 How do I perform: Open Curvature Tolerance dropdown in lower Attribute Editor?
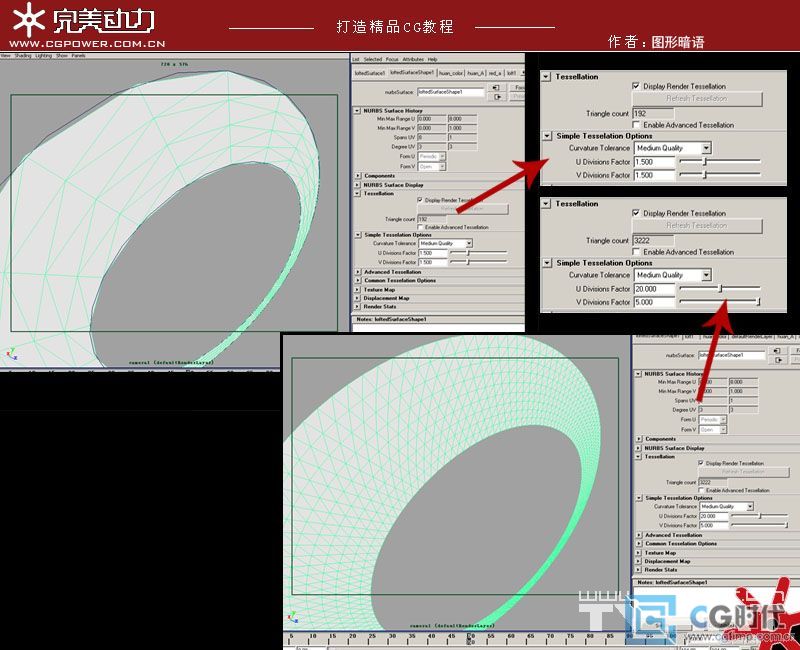727,507
